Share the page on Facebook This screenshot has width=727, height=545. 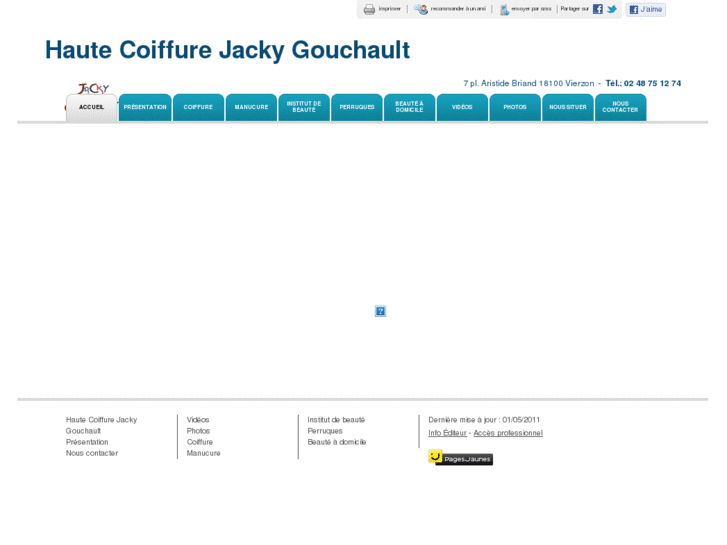[598, 9]
